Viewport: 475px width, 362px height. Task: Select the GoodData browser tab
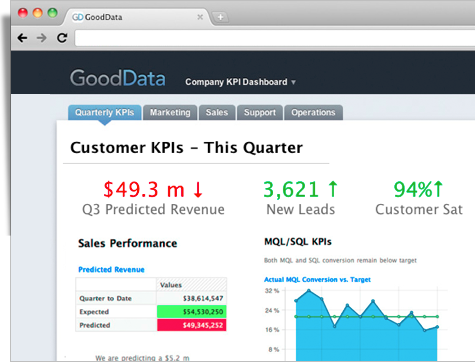137,17
